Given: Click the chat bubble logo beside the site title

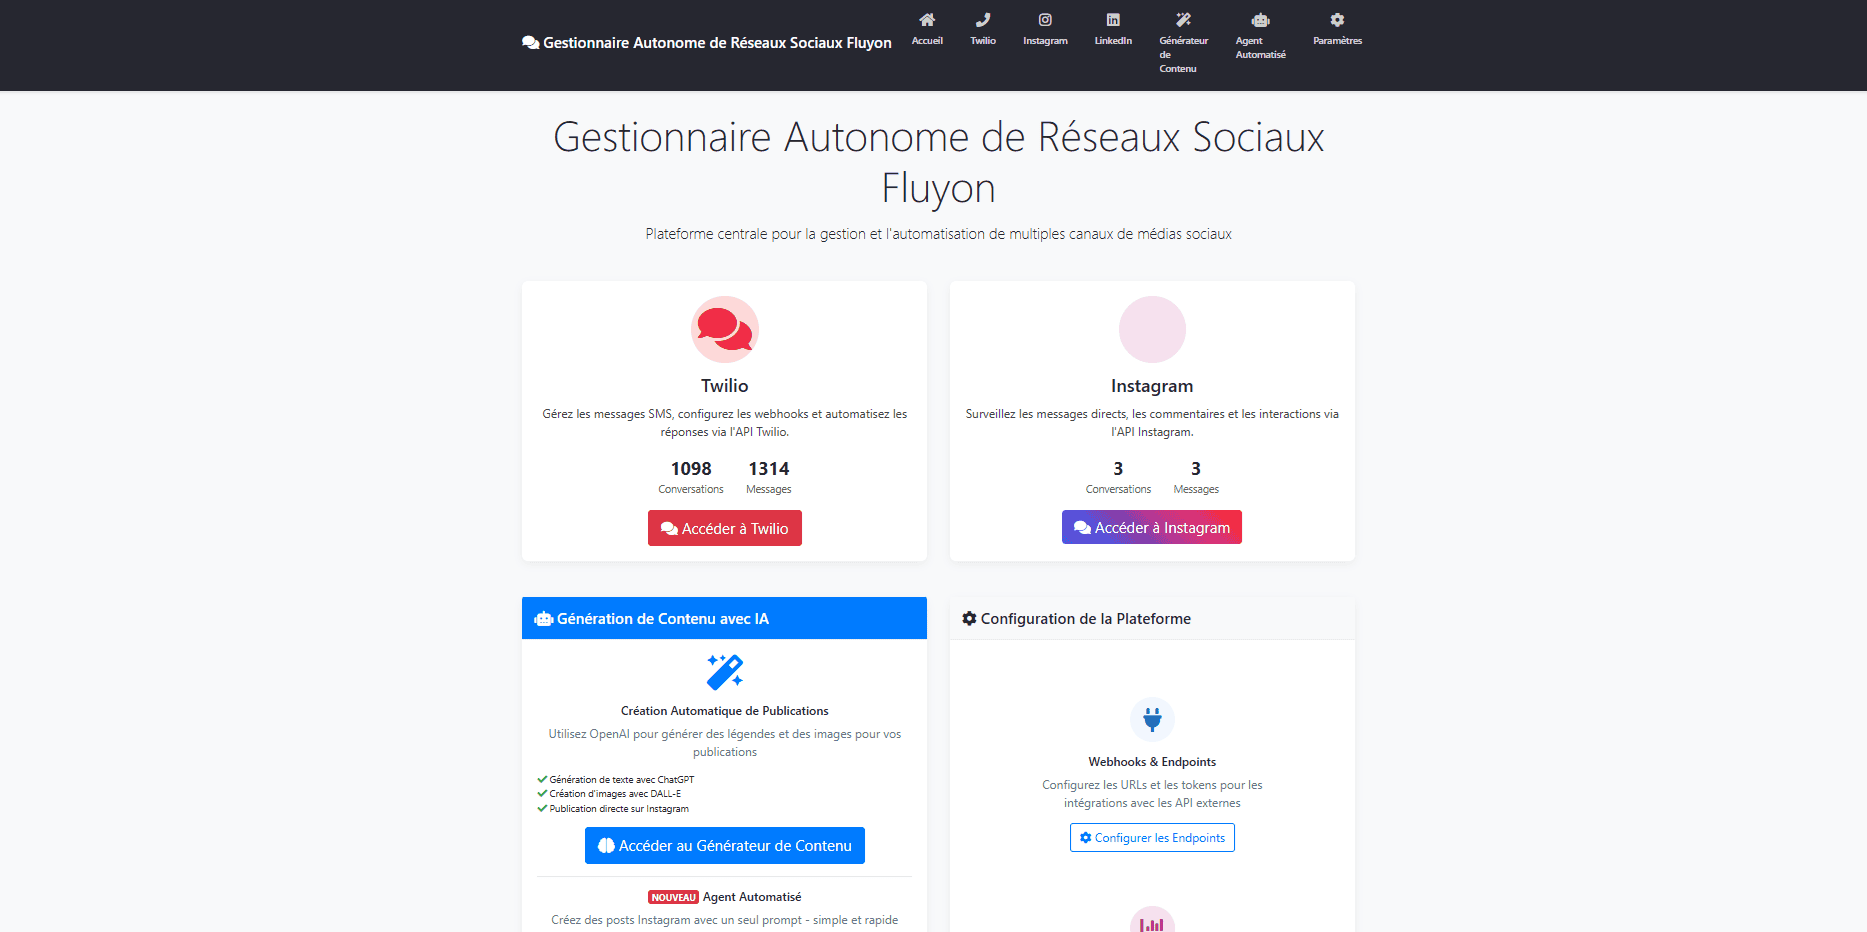Looking at the screenshot, I should [x=529, y=42].
